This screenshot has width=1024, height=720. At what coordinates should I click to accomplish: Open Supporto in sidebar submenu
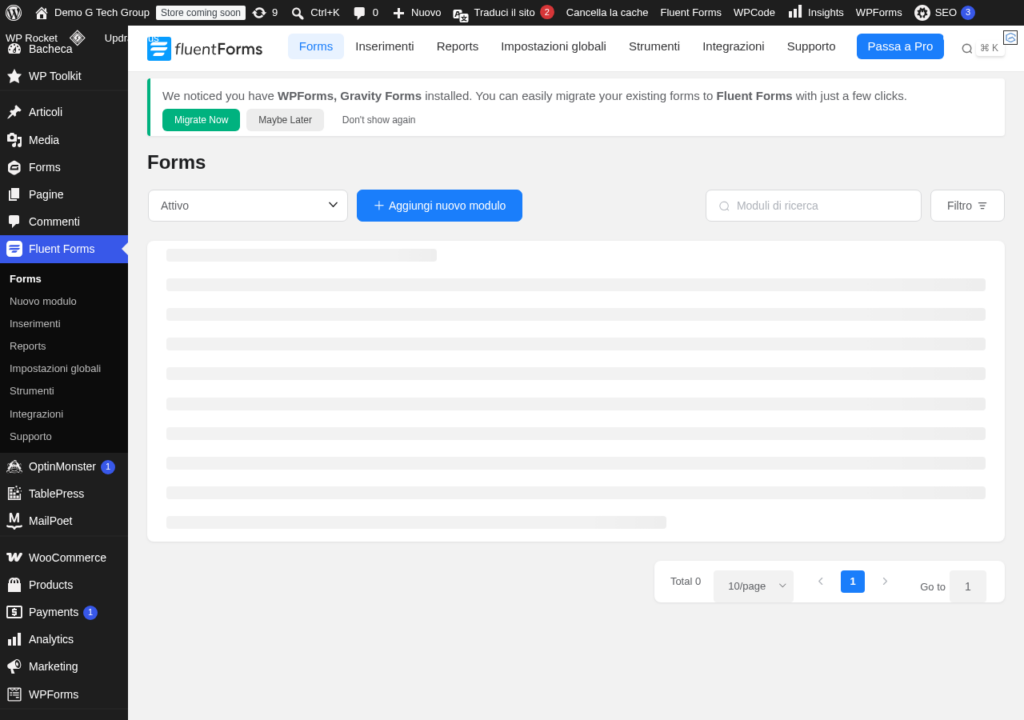[30, 436]
